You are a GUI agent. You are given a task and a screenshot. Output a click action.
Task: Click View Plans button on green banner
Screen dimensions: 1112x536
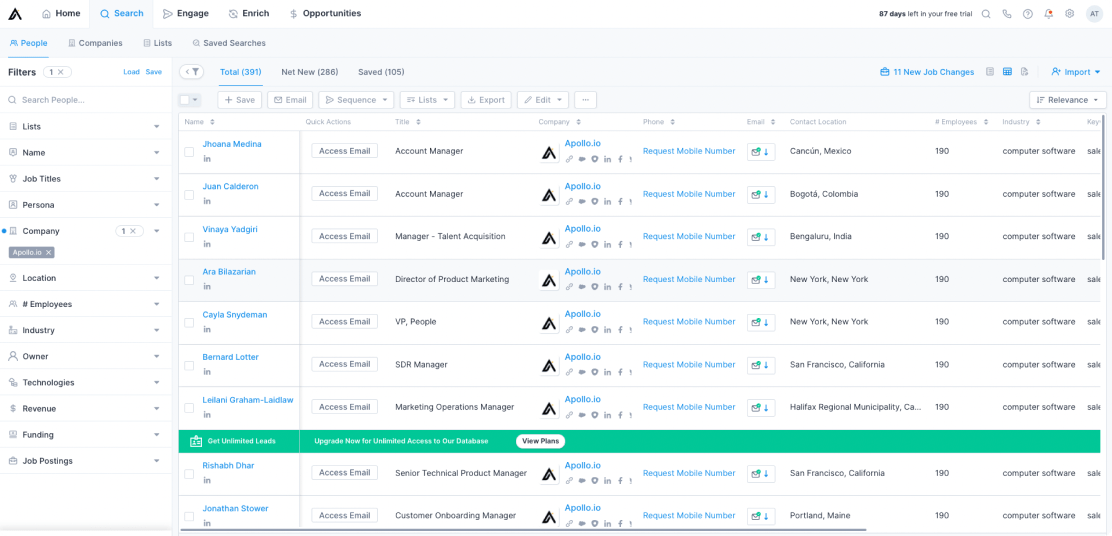point(540,441)
